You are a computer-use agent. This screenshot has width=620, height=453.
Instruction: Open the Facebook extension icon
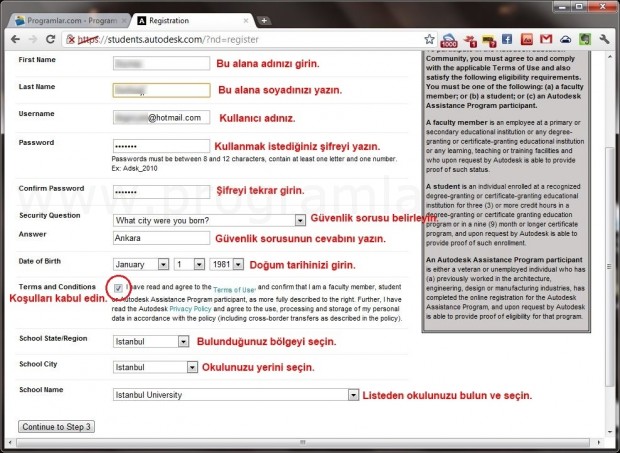[x=507, y=39]
